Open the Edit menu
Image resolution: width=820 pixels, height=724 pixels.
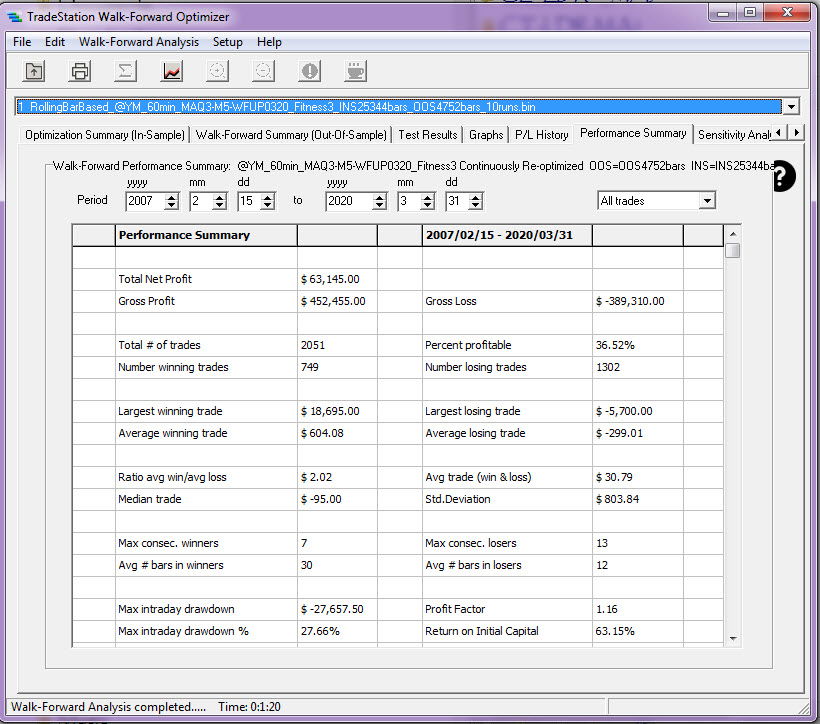[55, 42]
